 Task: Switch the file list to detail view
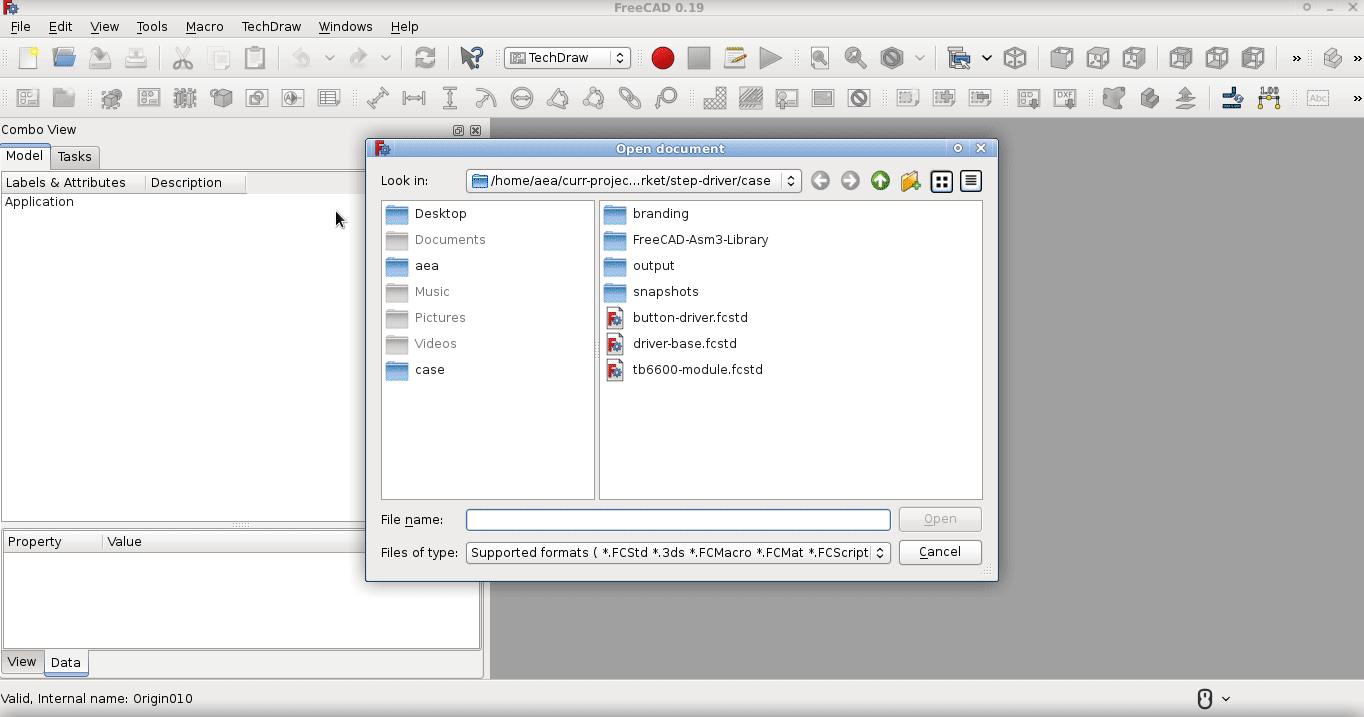970,181
